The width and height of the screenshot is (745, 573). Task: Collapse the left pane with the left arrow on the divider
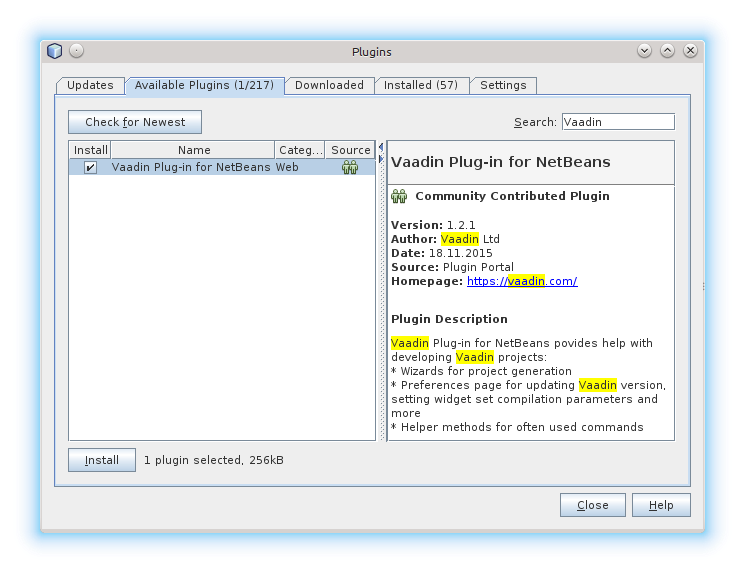pyautogui.click(x=381, y=147)
